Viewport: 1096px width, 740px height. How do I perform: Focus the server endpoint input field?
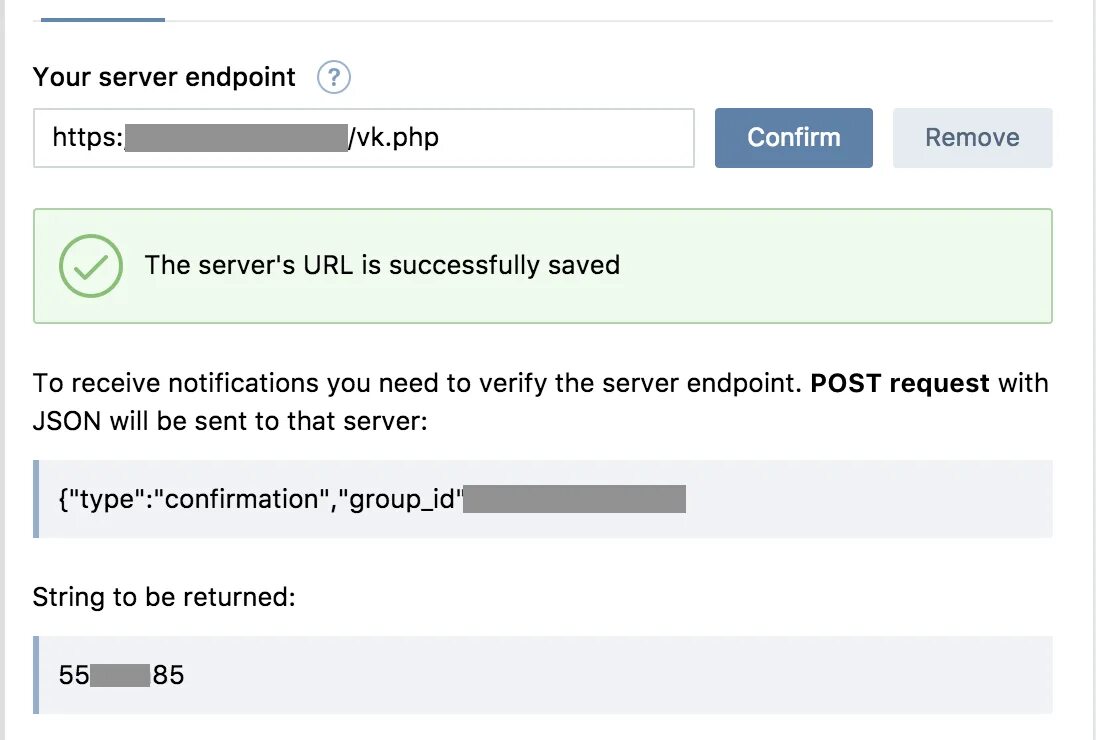tap(560, 138)
